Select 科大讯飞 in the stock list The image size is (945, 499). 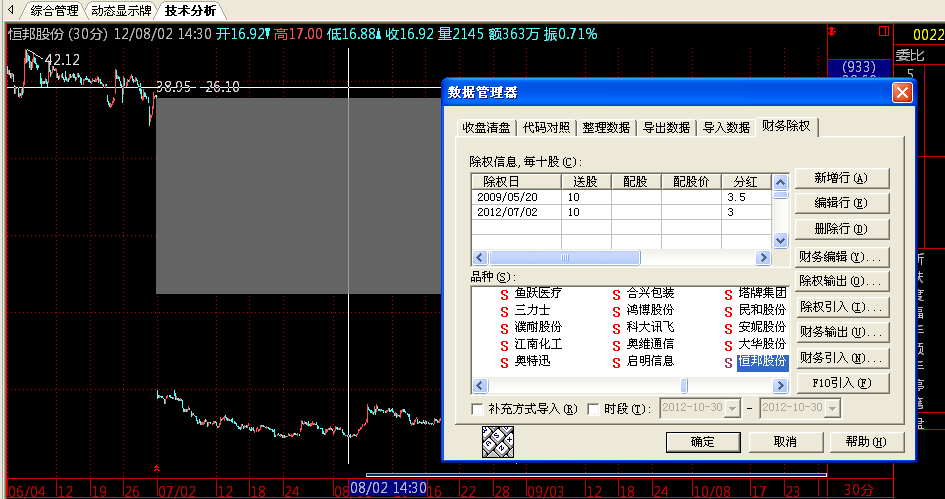click(x=650, y=327)
